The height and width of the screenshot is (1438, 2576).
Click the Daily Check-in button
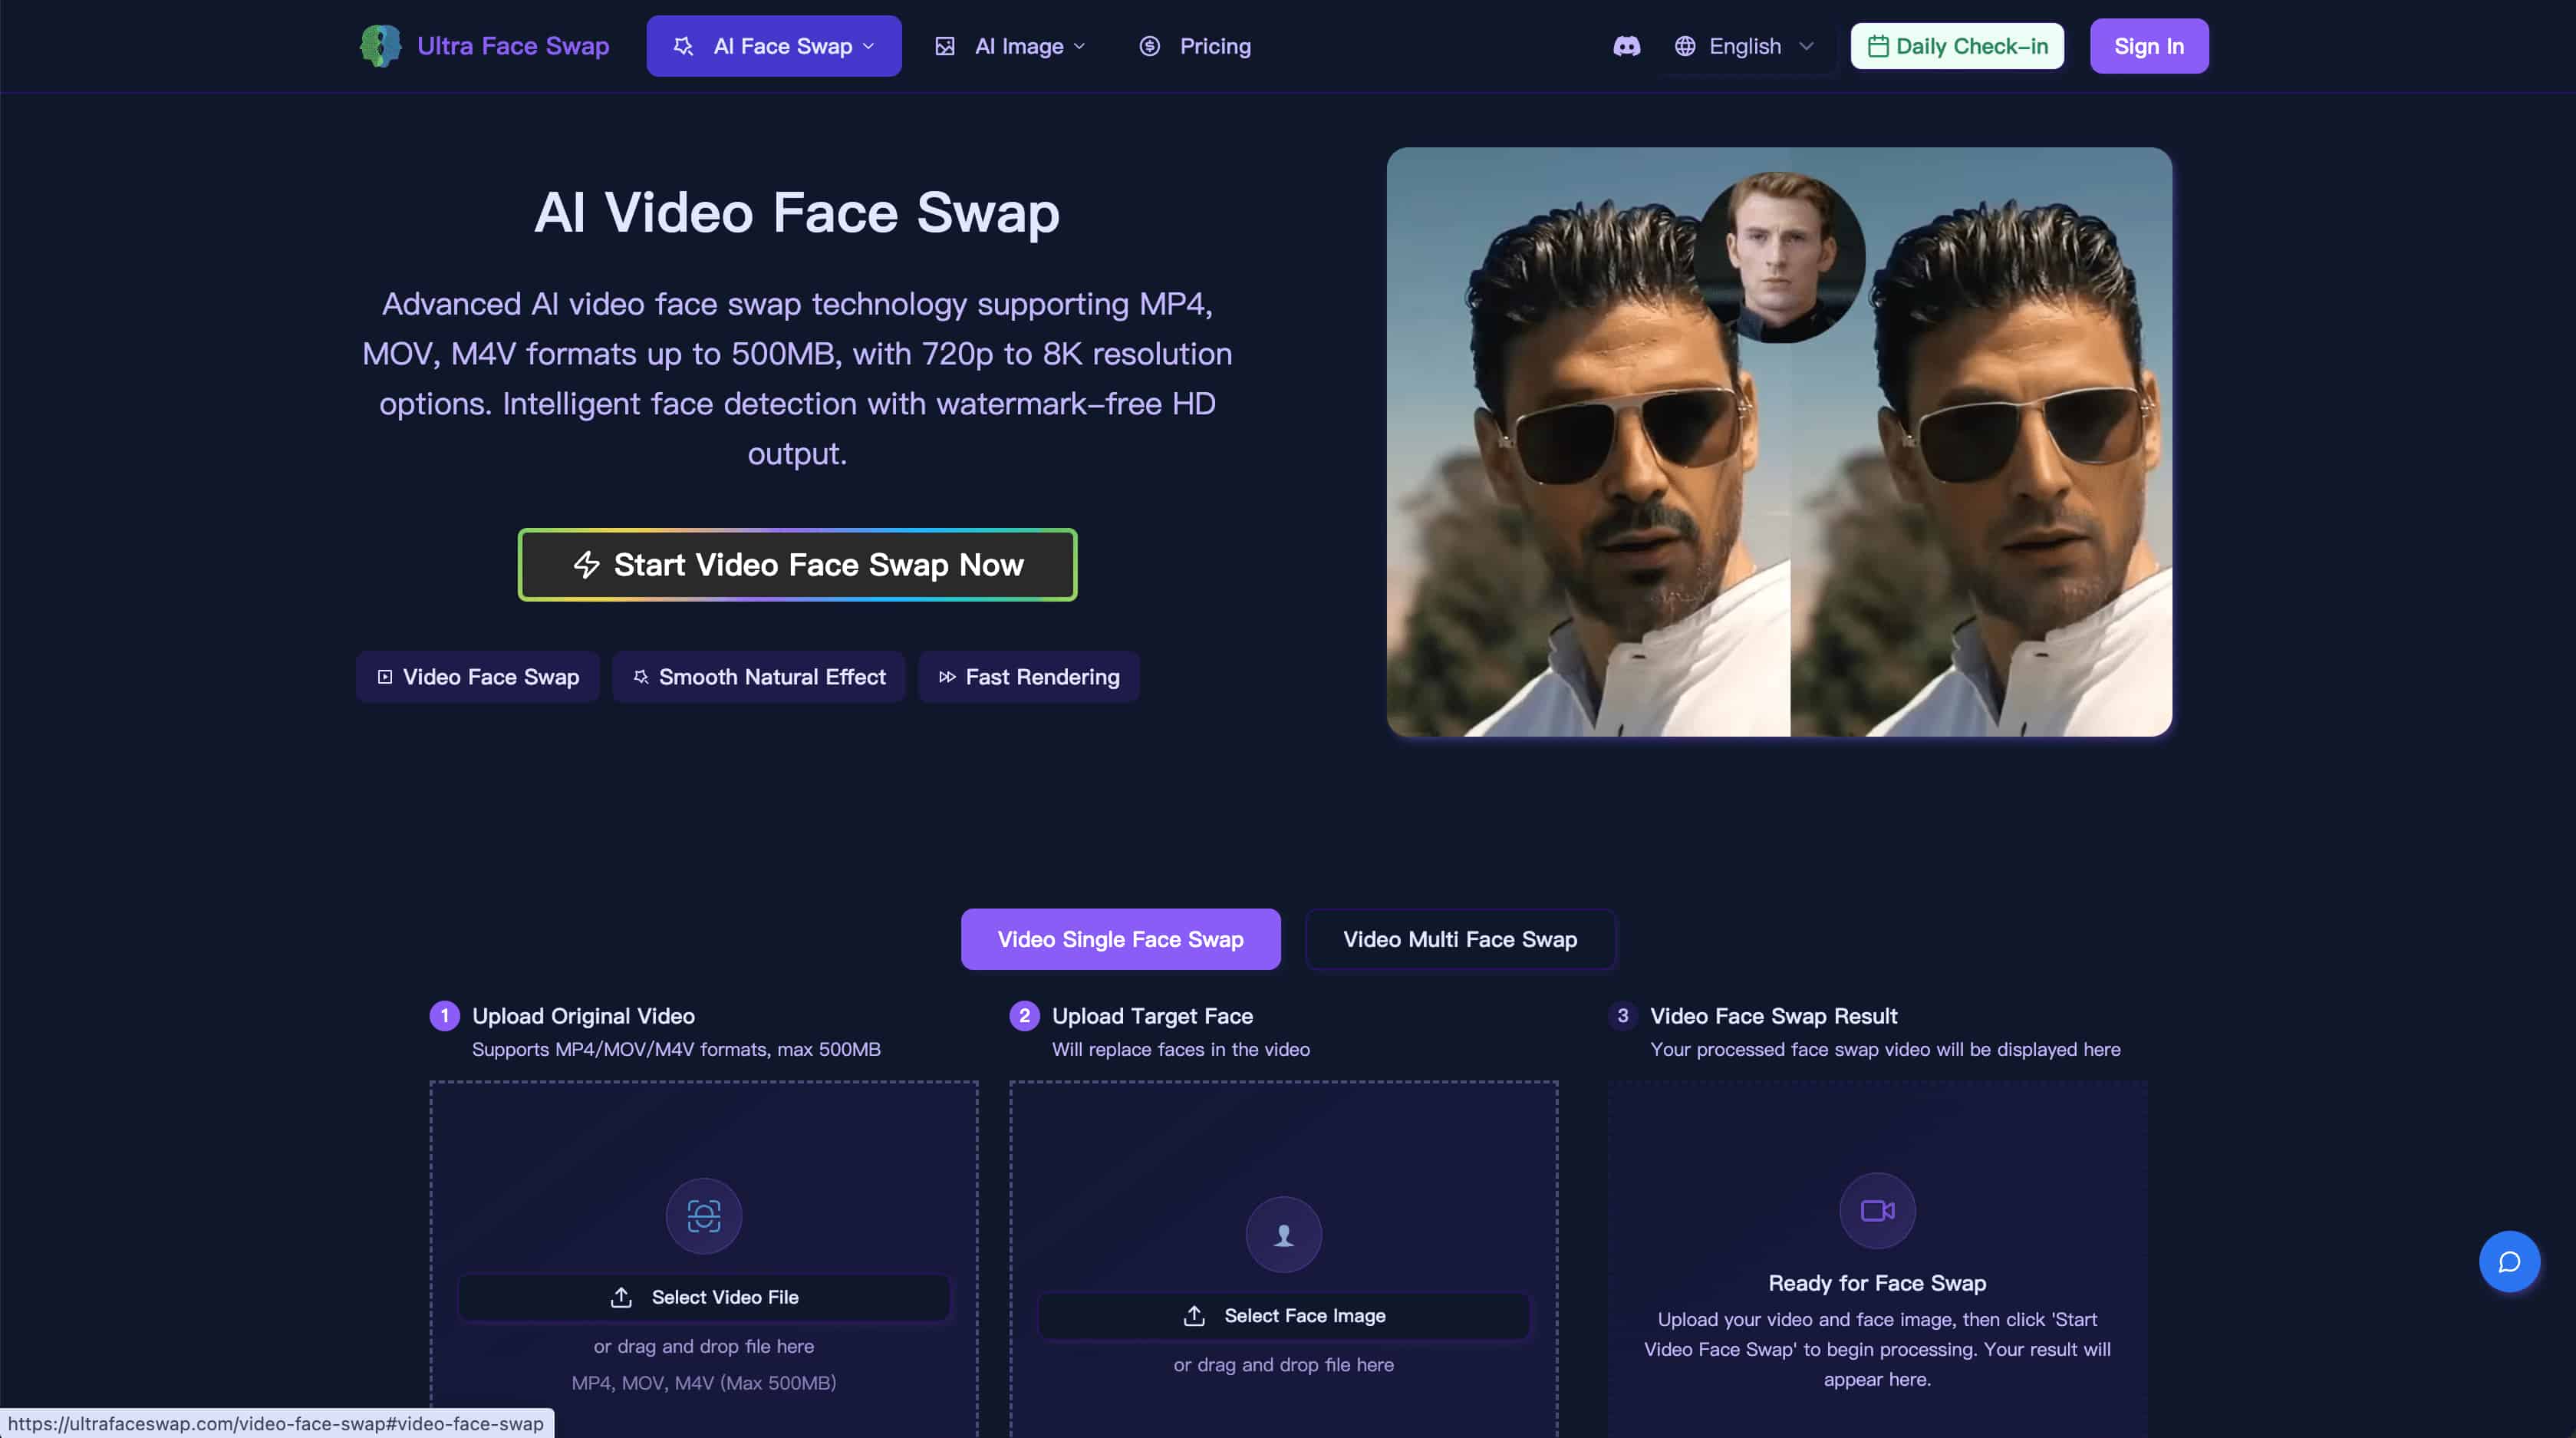tap(1957, 46)
